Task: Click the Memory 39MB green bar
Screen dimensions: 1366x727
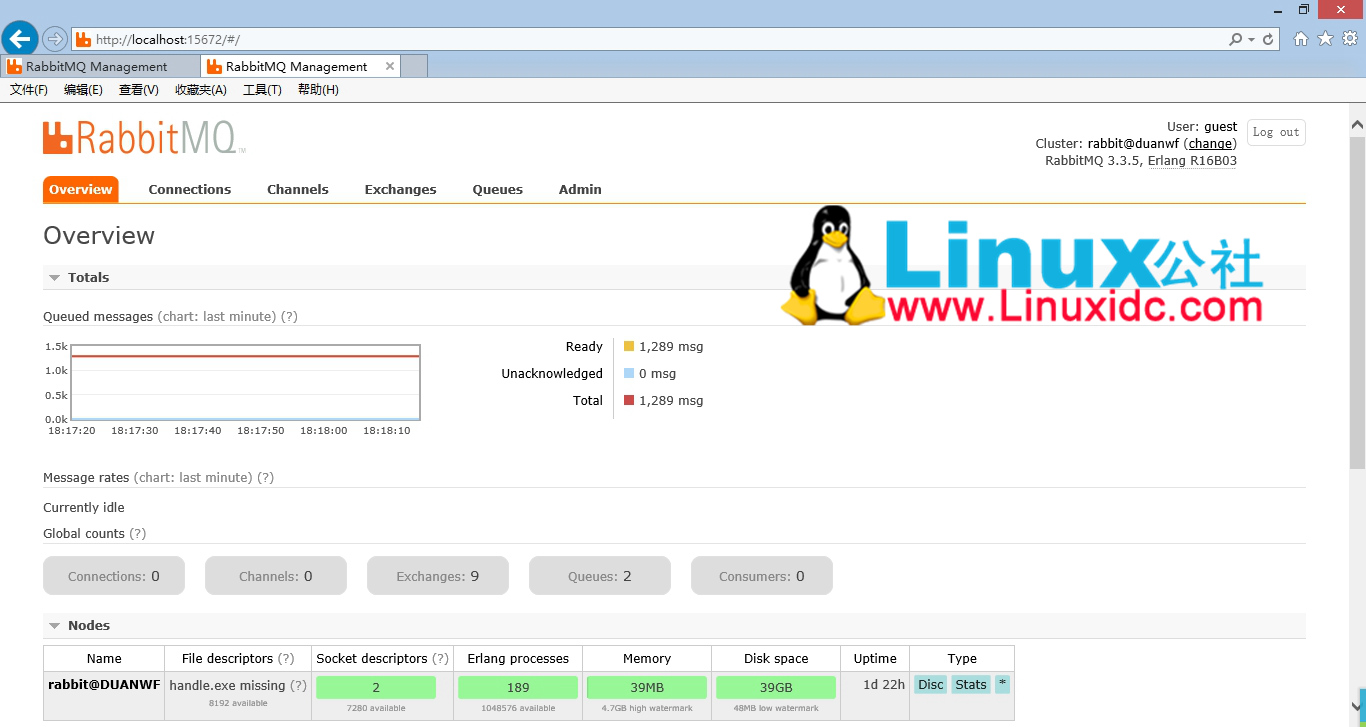Action: pos(647,687)
